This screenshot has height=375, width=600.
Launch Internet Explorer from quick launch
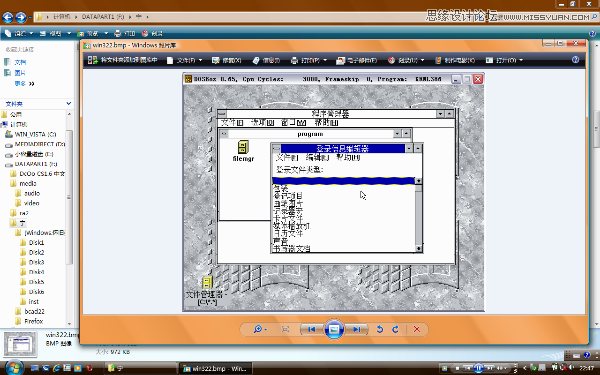[x=56, y=368]
